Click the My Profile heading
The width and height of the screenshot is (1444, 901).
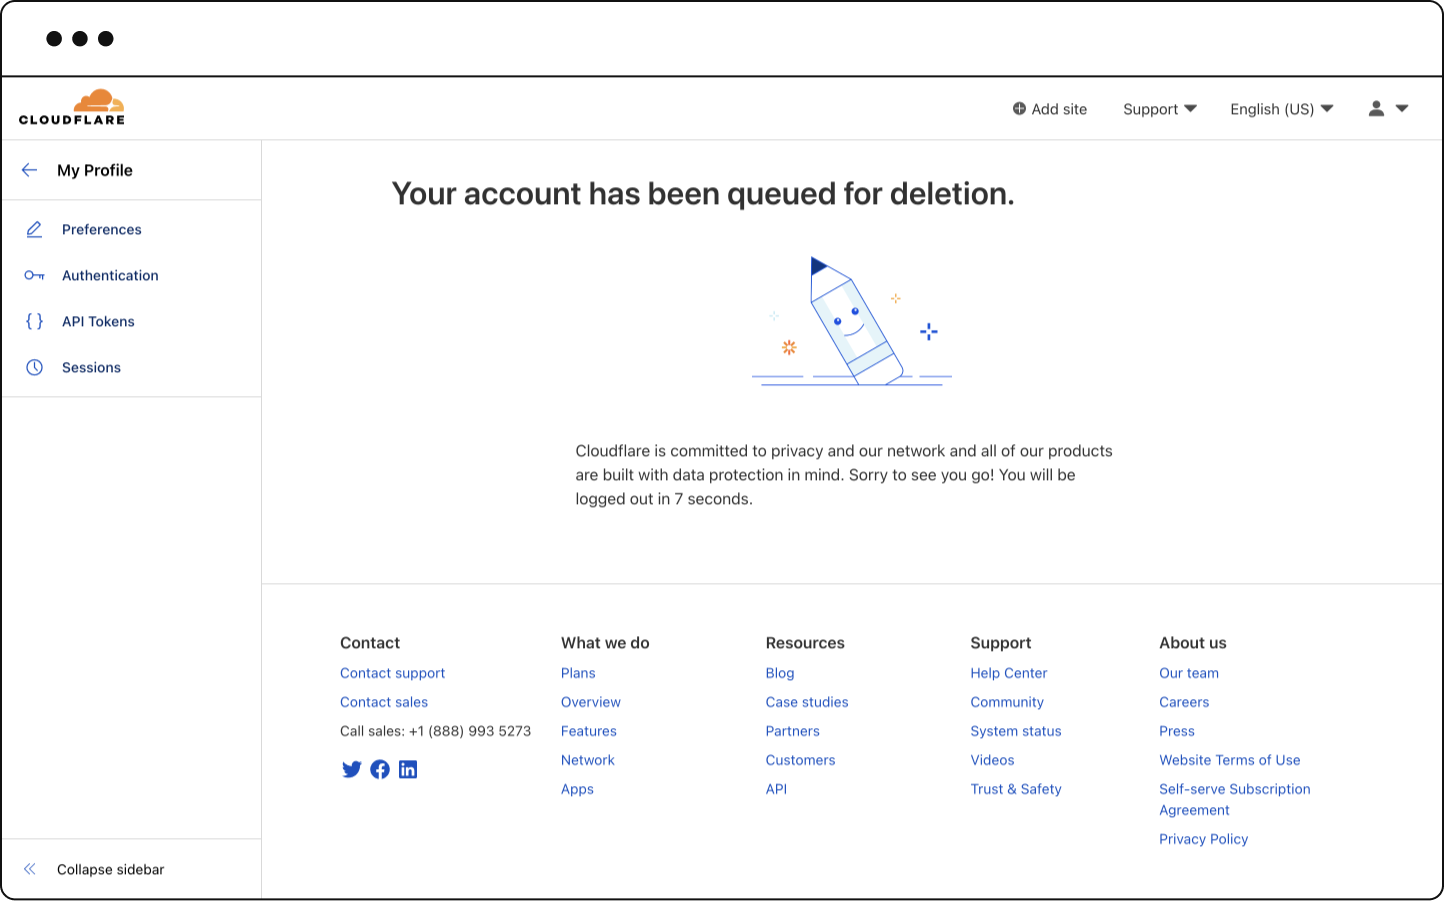tap(95, 170)
